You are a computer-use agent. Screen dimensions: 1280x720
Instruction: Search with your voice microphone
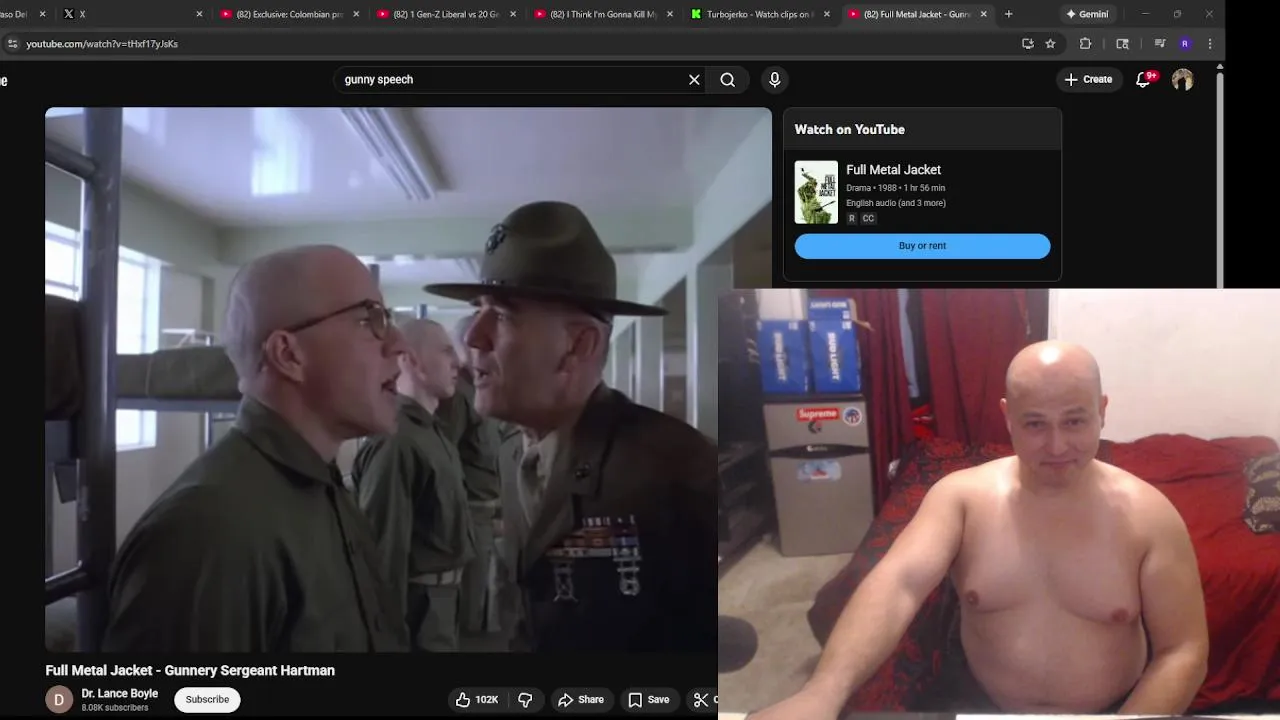coord(775,80)
